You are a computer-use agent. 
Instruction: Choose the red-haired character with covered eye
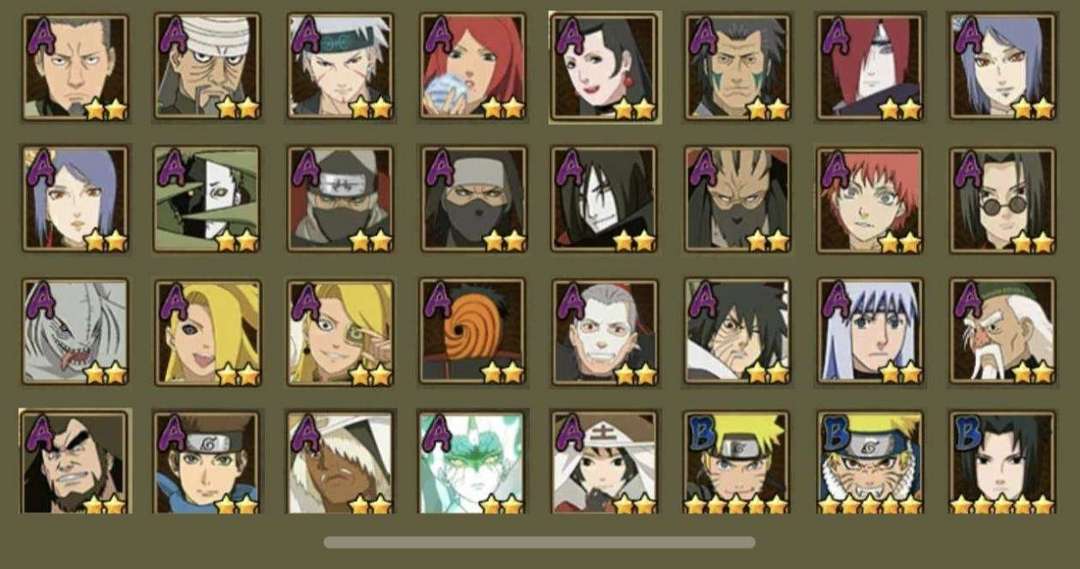tap(870, 67)
